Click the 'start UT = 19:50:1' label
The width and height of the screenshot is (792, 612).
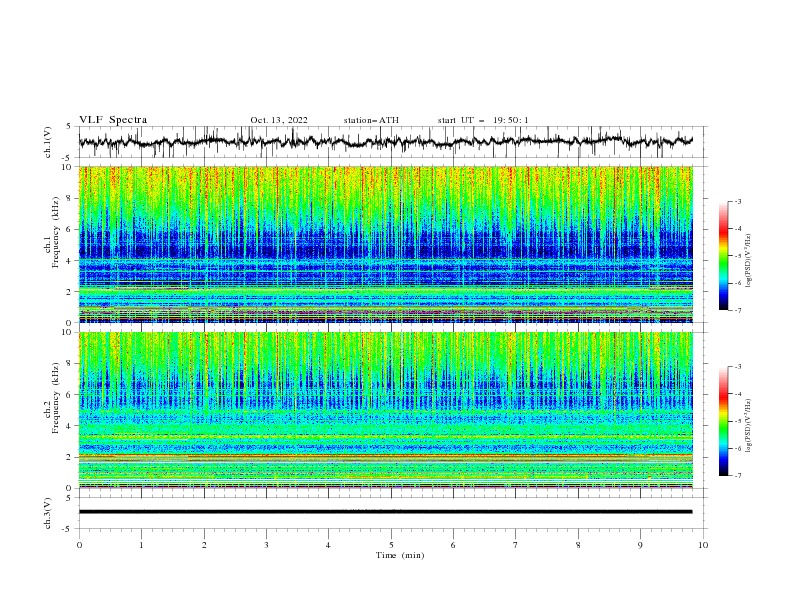point(483,120)
